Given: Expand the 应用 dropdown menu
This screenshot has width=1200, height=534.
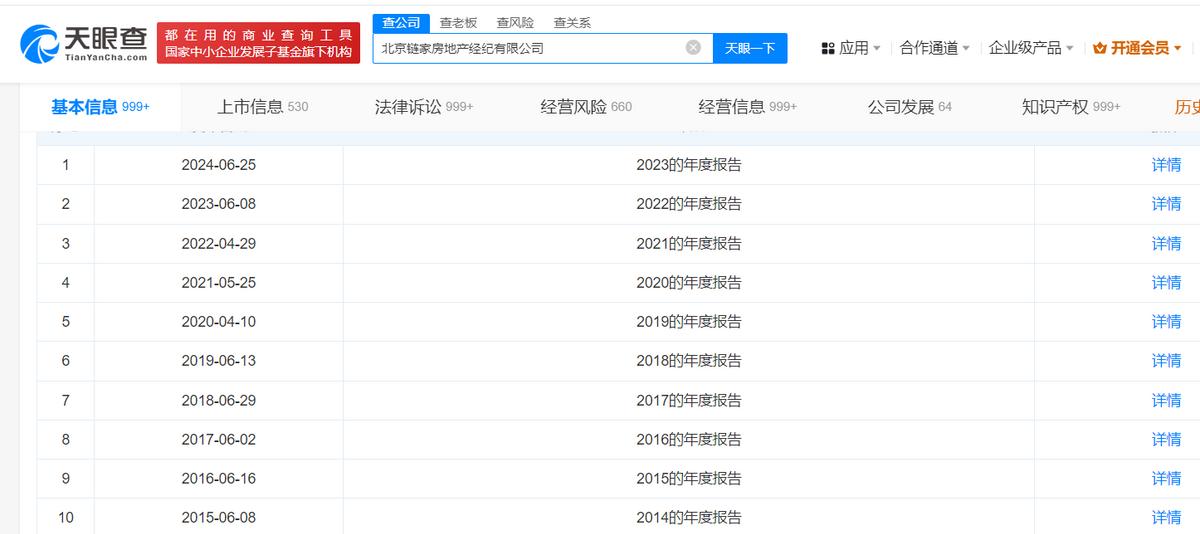Looking at the screenshot, I should (x=877, y=48).
